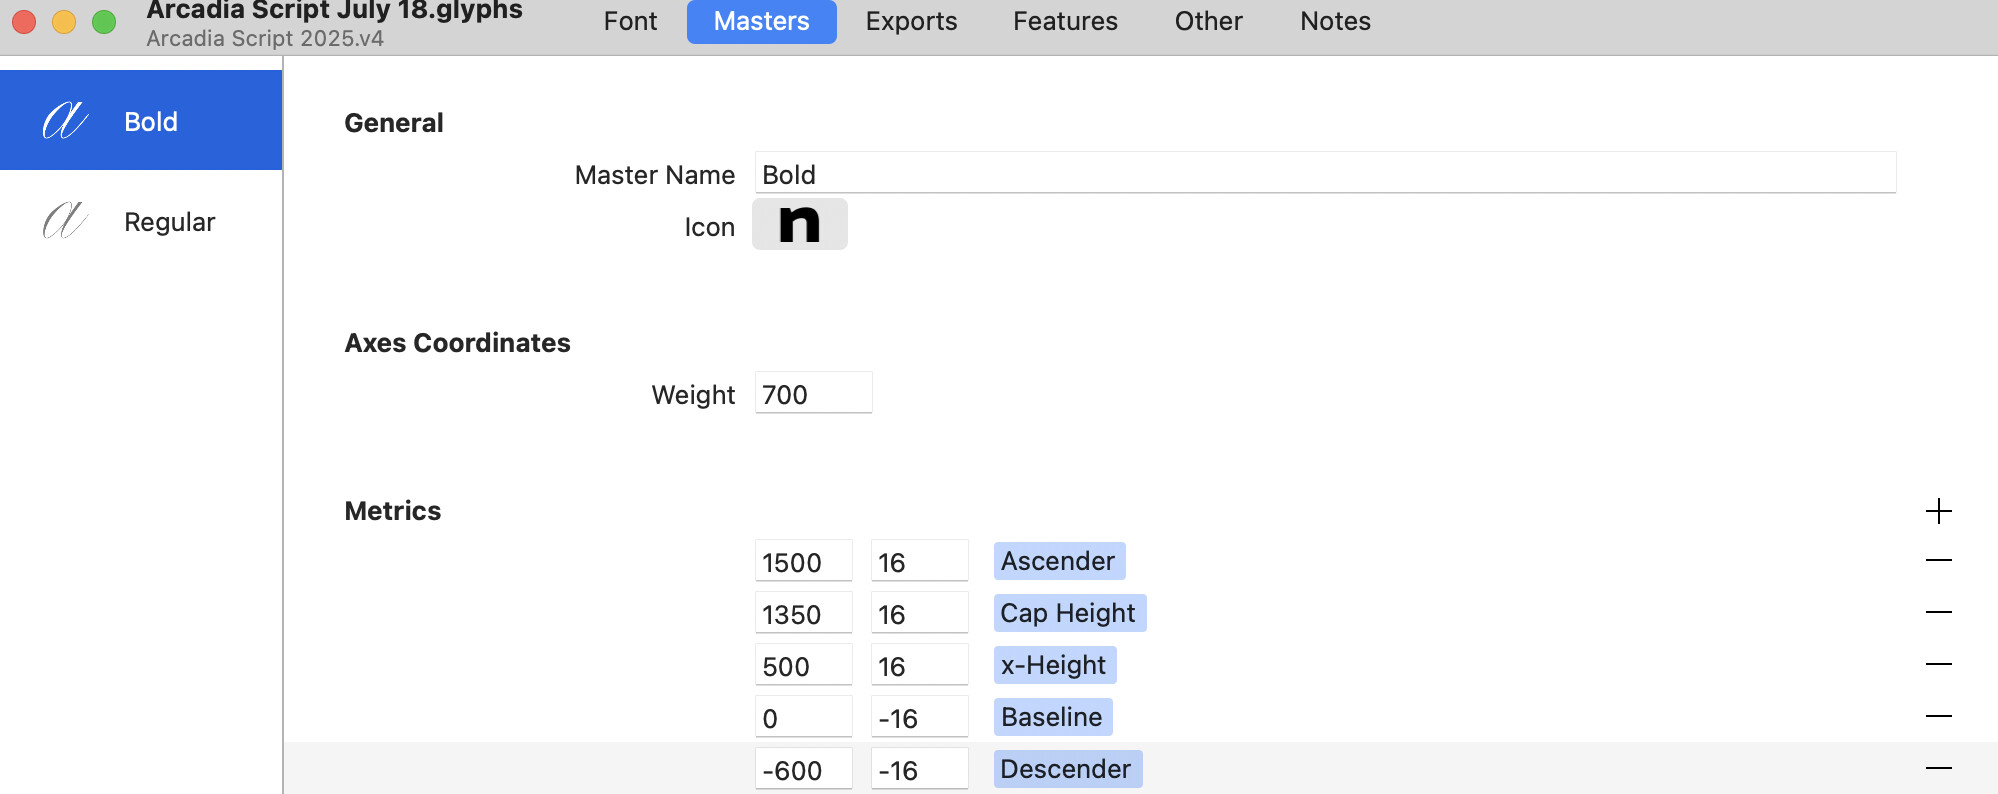This screenshot has height=794, width=1998.
Task: Open the Notes tab
Action: pos(1335,21)
